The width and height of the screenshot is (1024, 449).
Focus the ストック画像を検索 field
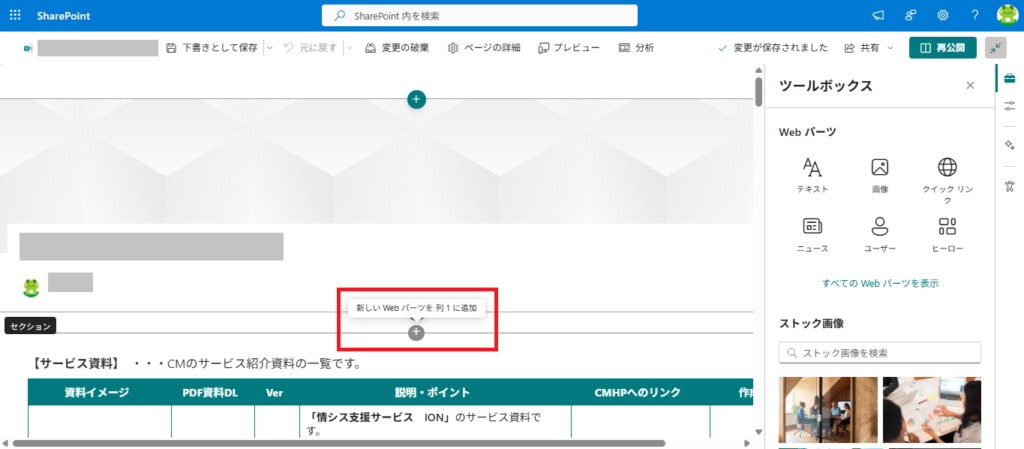(x=880, y=352)
